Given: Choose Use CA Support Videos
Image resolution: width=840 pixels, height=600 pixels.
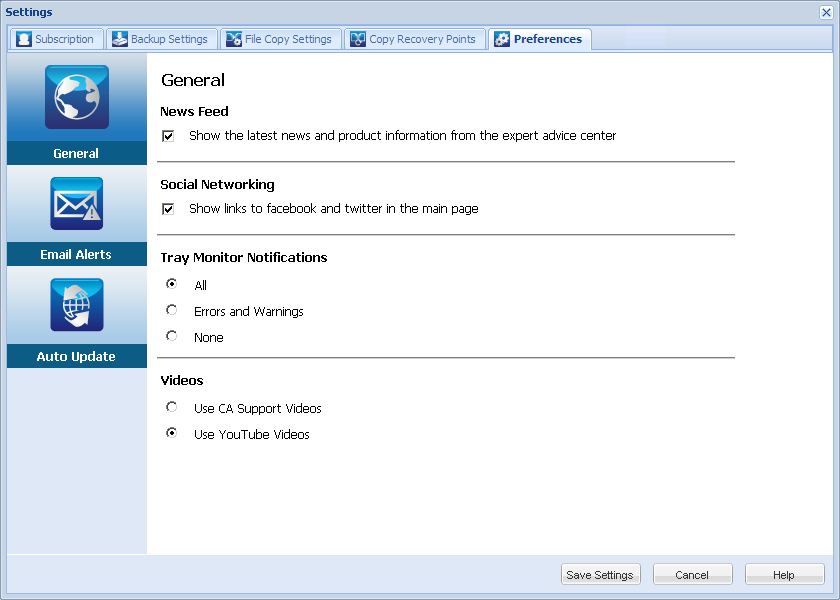Looking at the screenshot, I should pyautogui.click(x=171, y=407).
